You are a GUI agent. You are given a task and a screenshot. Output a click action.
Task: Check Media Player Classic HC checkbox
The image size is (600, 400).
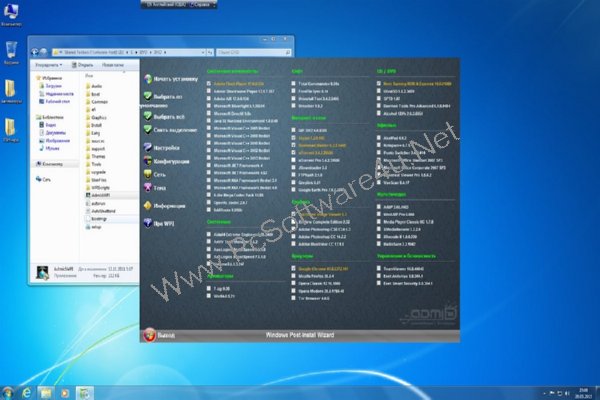pos(378,221)
